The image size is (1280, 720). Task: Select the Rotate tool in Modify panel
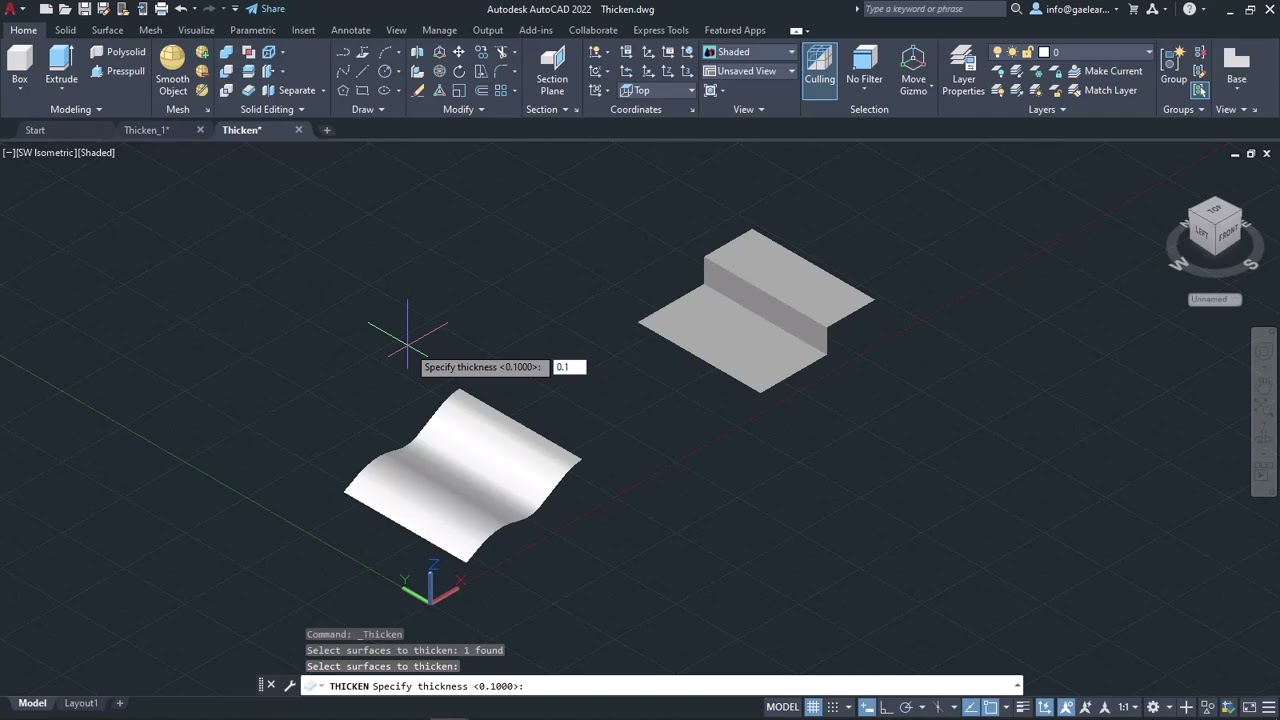point(459,71)
